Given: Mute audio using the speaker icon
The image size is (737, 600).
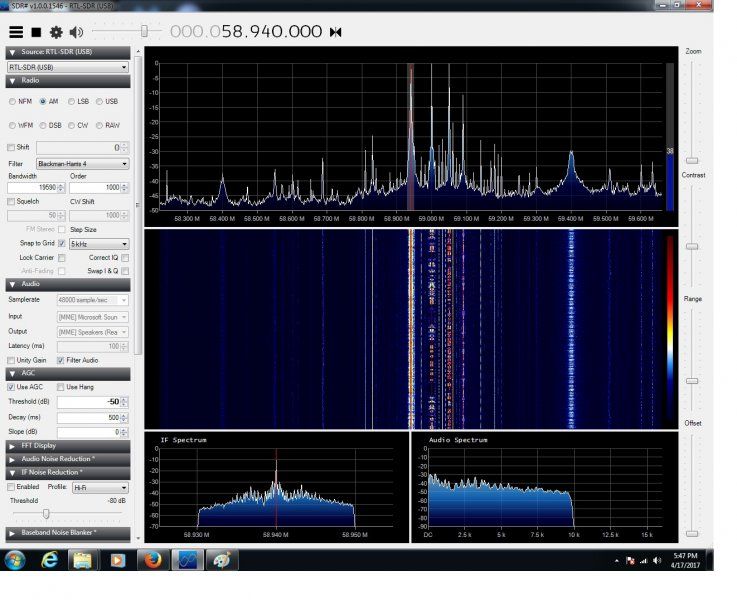Looking at the screenshot, I should 76,32.
